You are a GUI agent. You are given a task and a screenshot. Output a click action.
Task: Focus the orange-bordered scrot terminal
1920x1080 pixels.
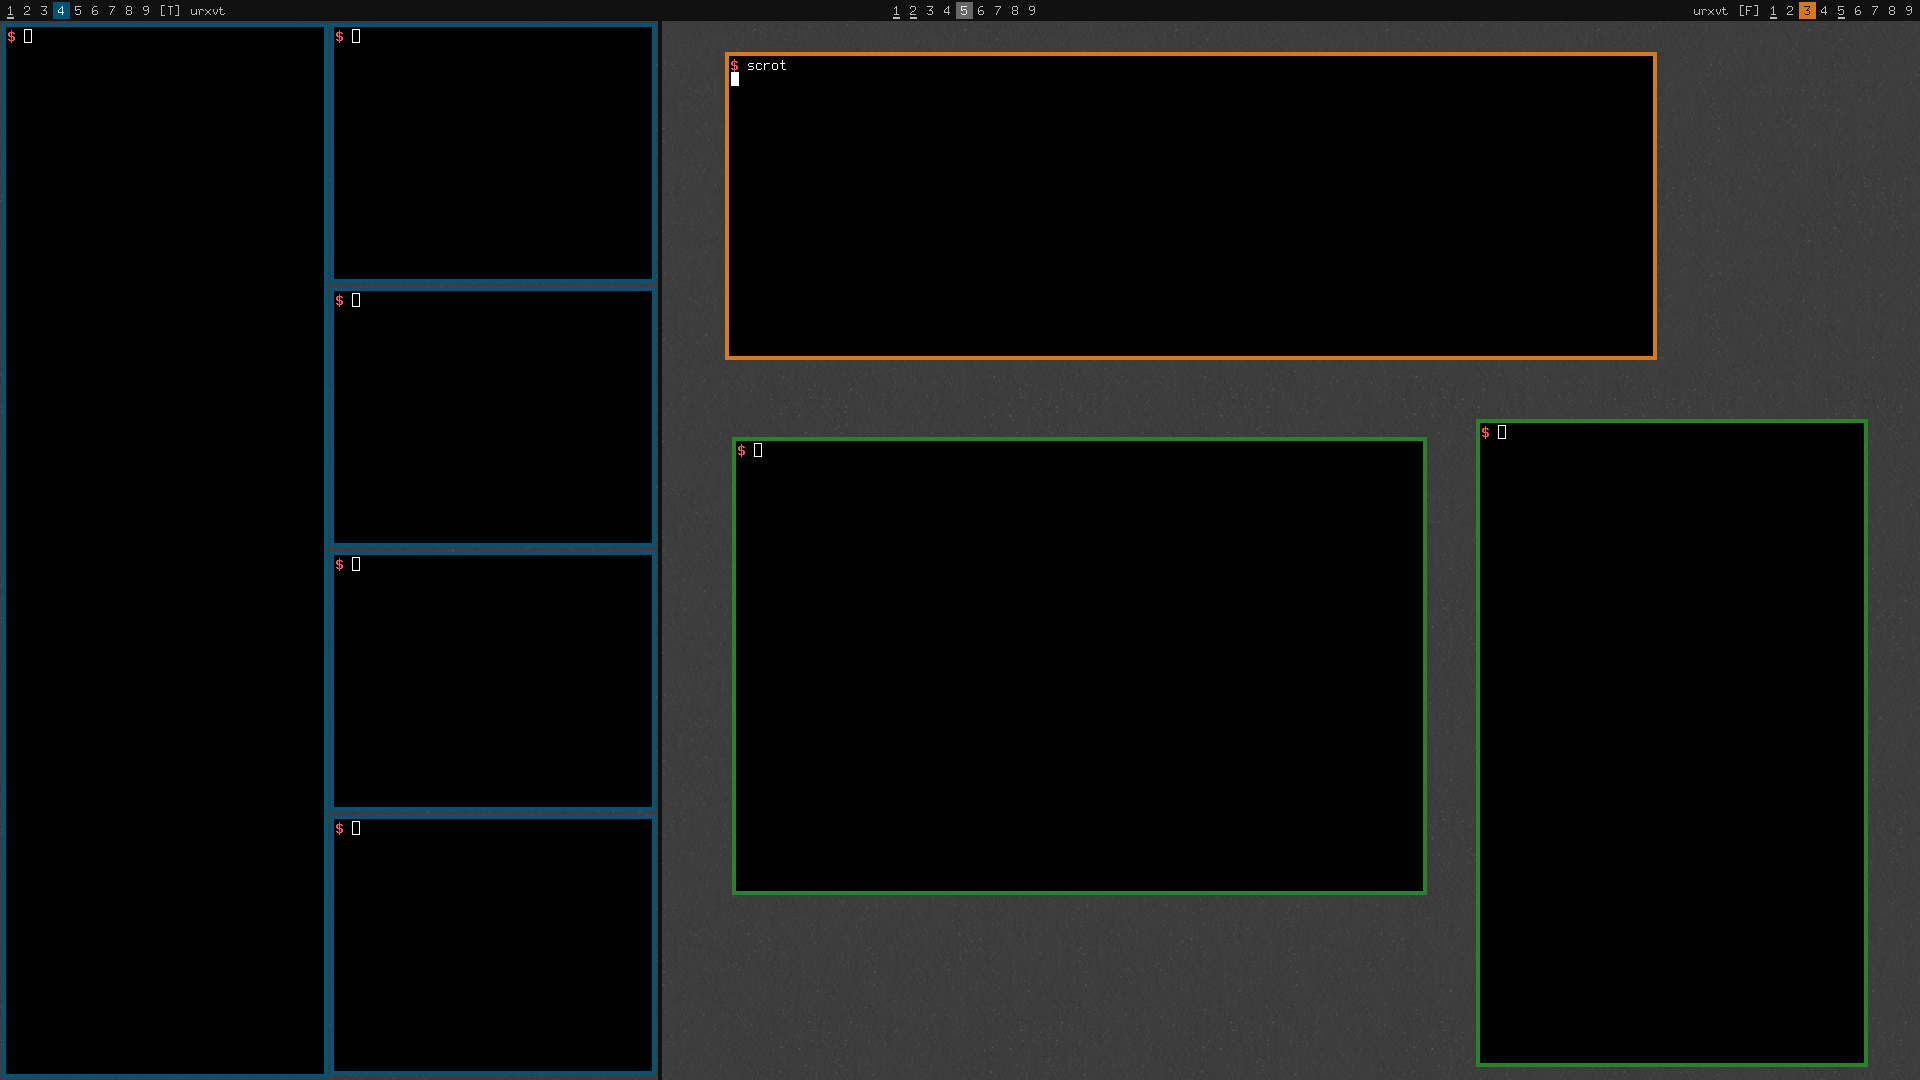(1190, 206)
